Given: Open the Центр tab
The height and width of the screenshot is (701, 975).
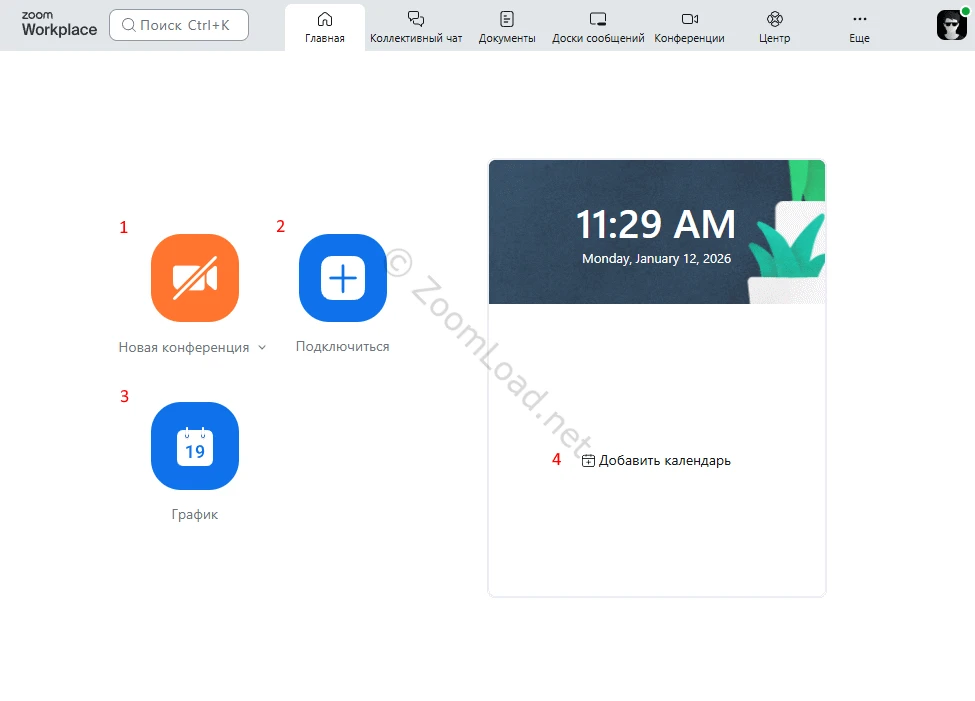Looking at the screenshot, I should (774, 27).
